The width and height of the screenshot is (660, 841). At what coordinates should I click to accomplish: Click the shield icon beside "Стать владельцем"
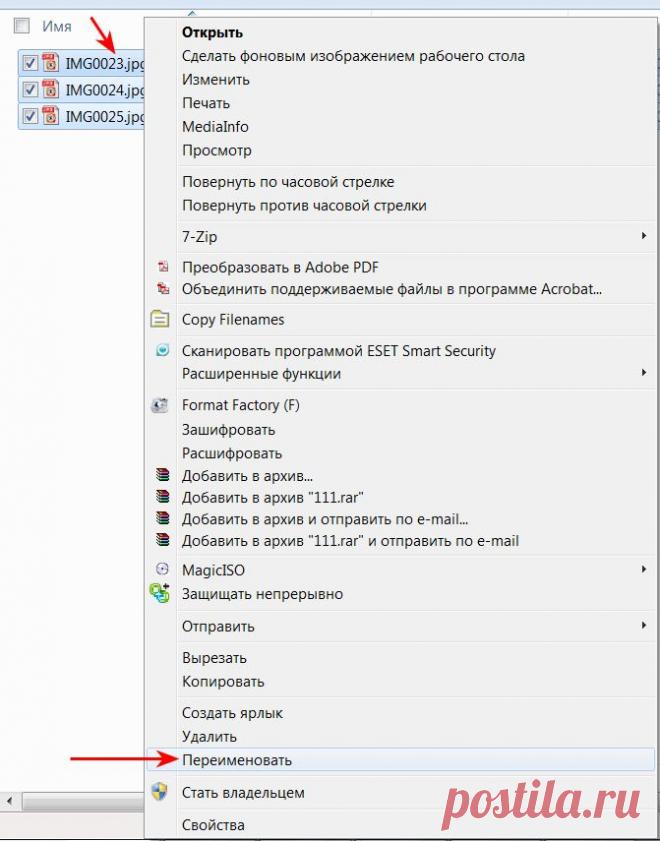point(160,792)
